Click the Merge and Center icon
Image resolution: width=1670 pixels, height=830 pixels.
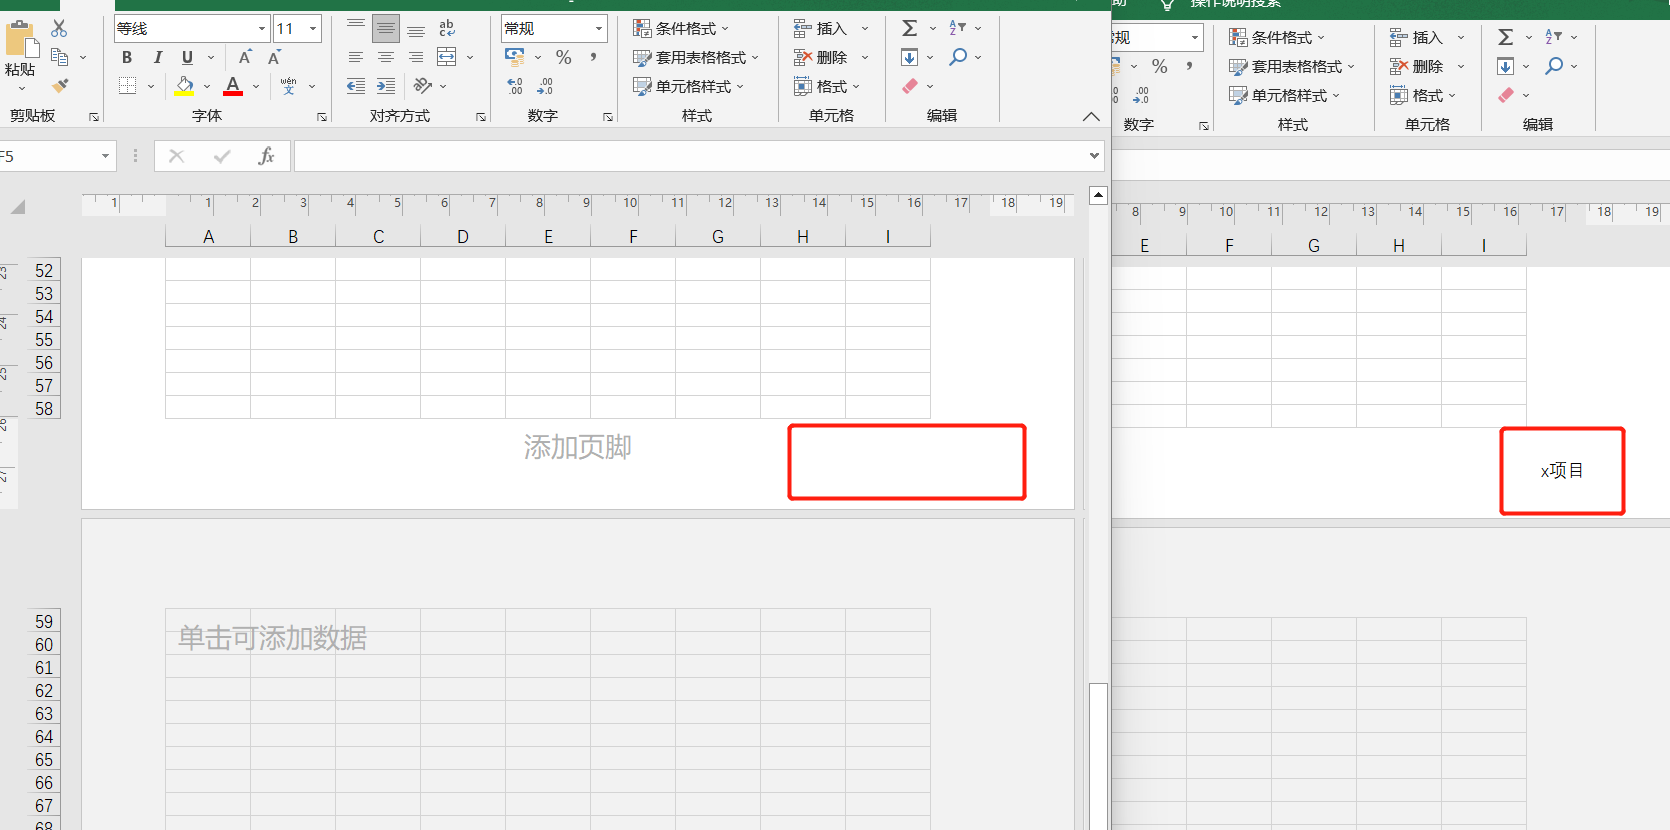[x=447, y=57]
